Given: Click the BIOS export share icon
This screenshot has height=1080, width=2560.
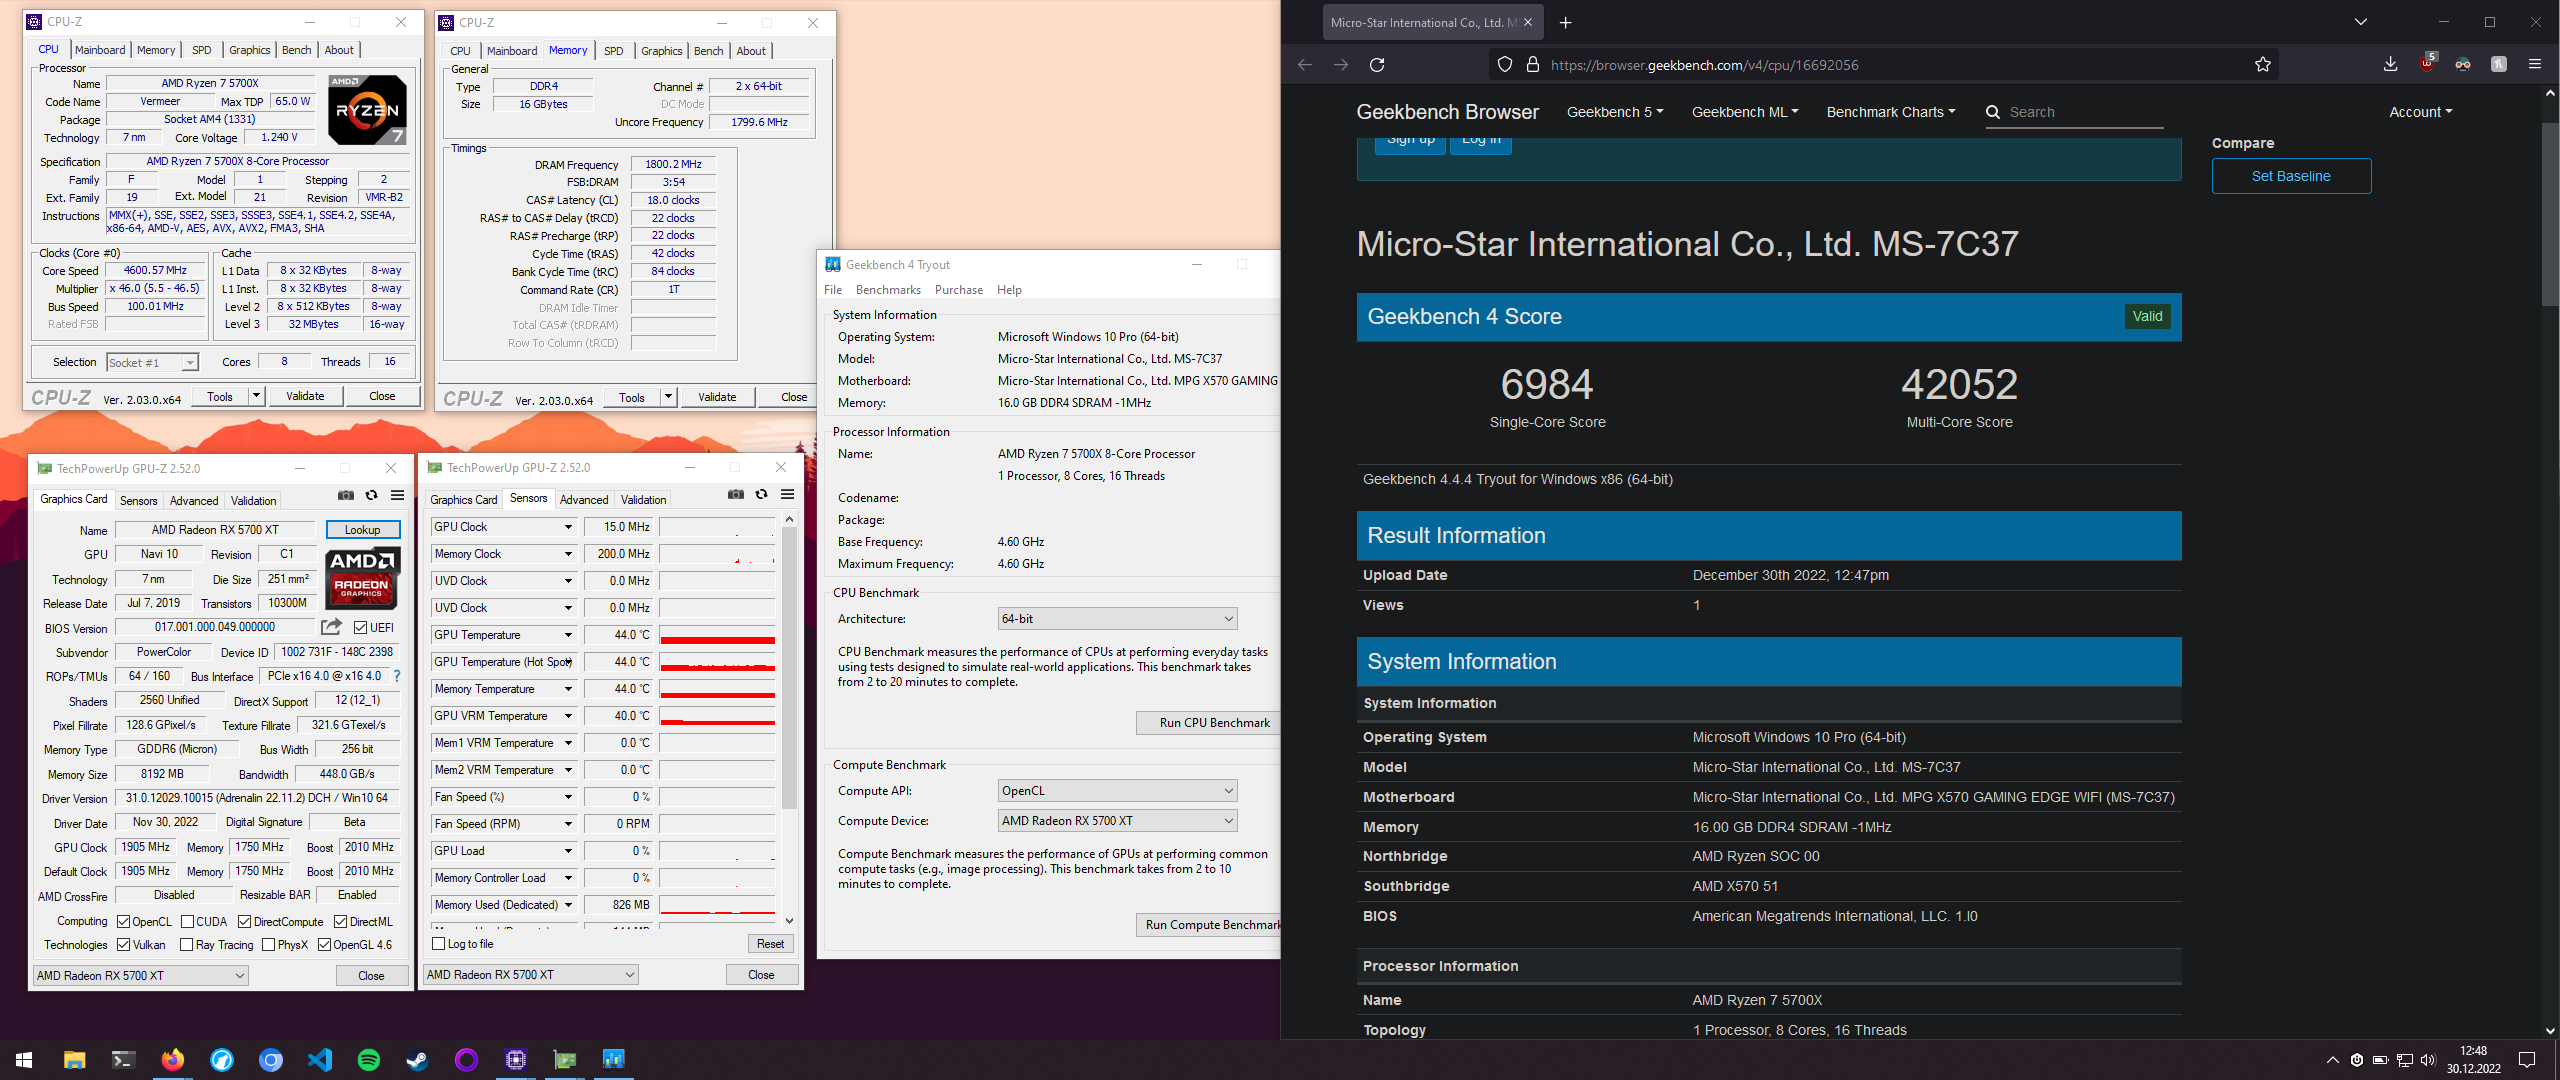Looking at the screenshot, I should click(x=331, y=627).
